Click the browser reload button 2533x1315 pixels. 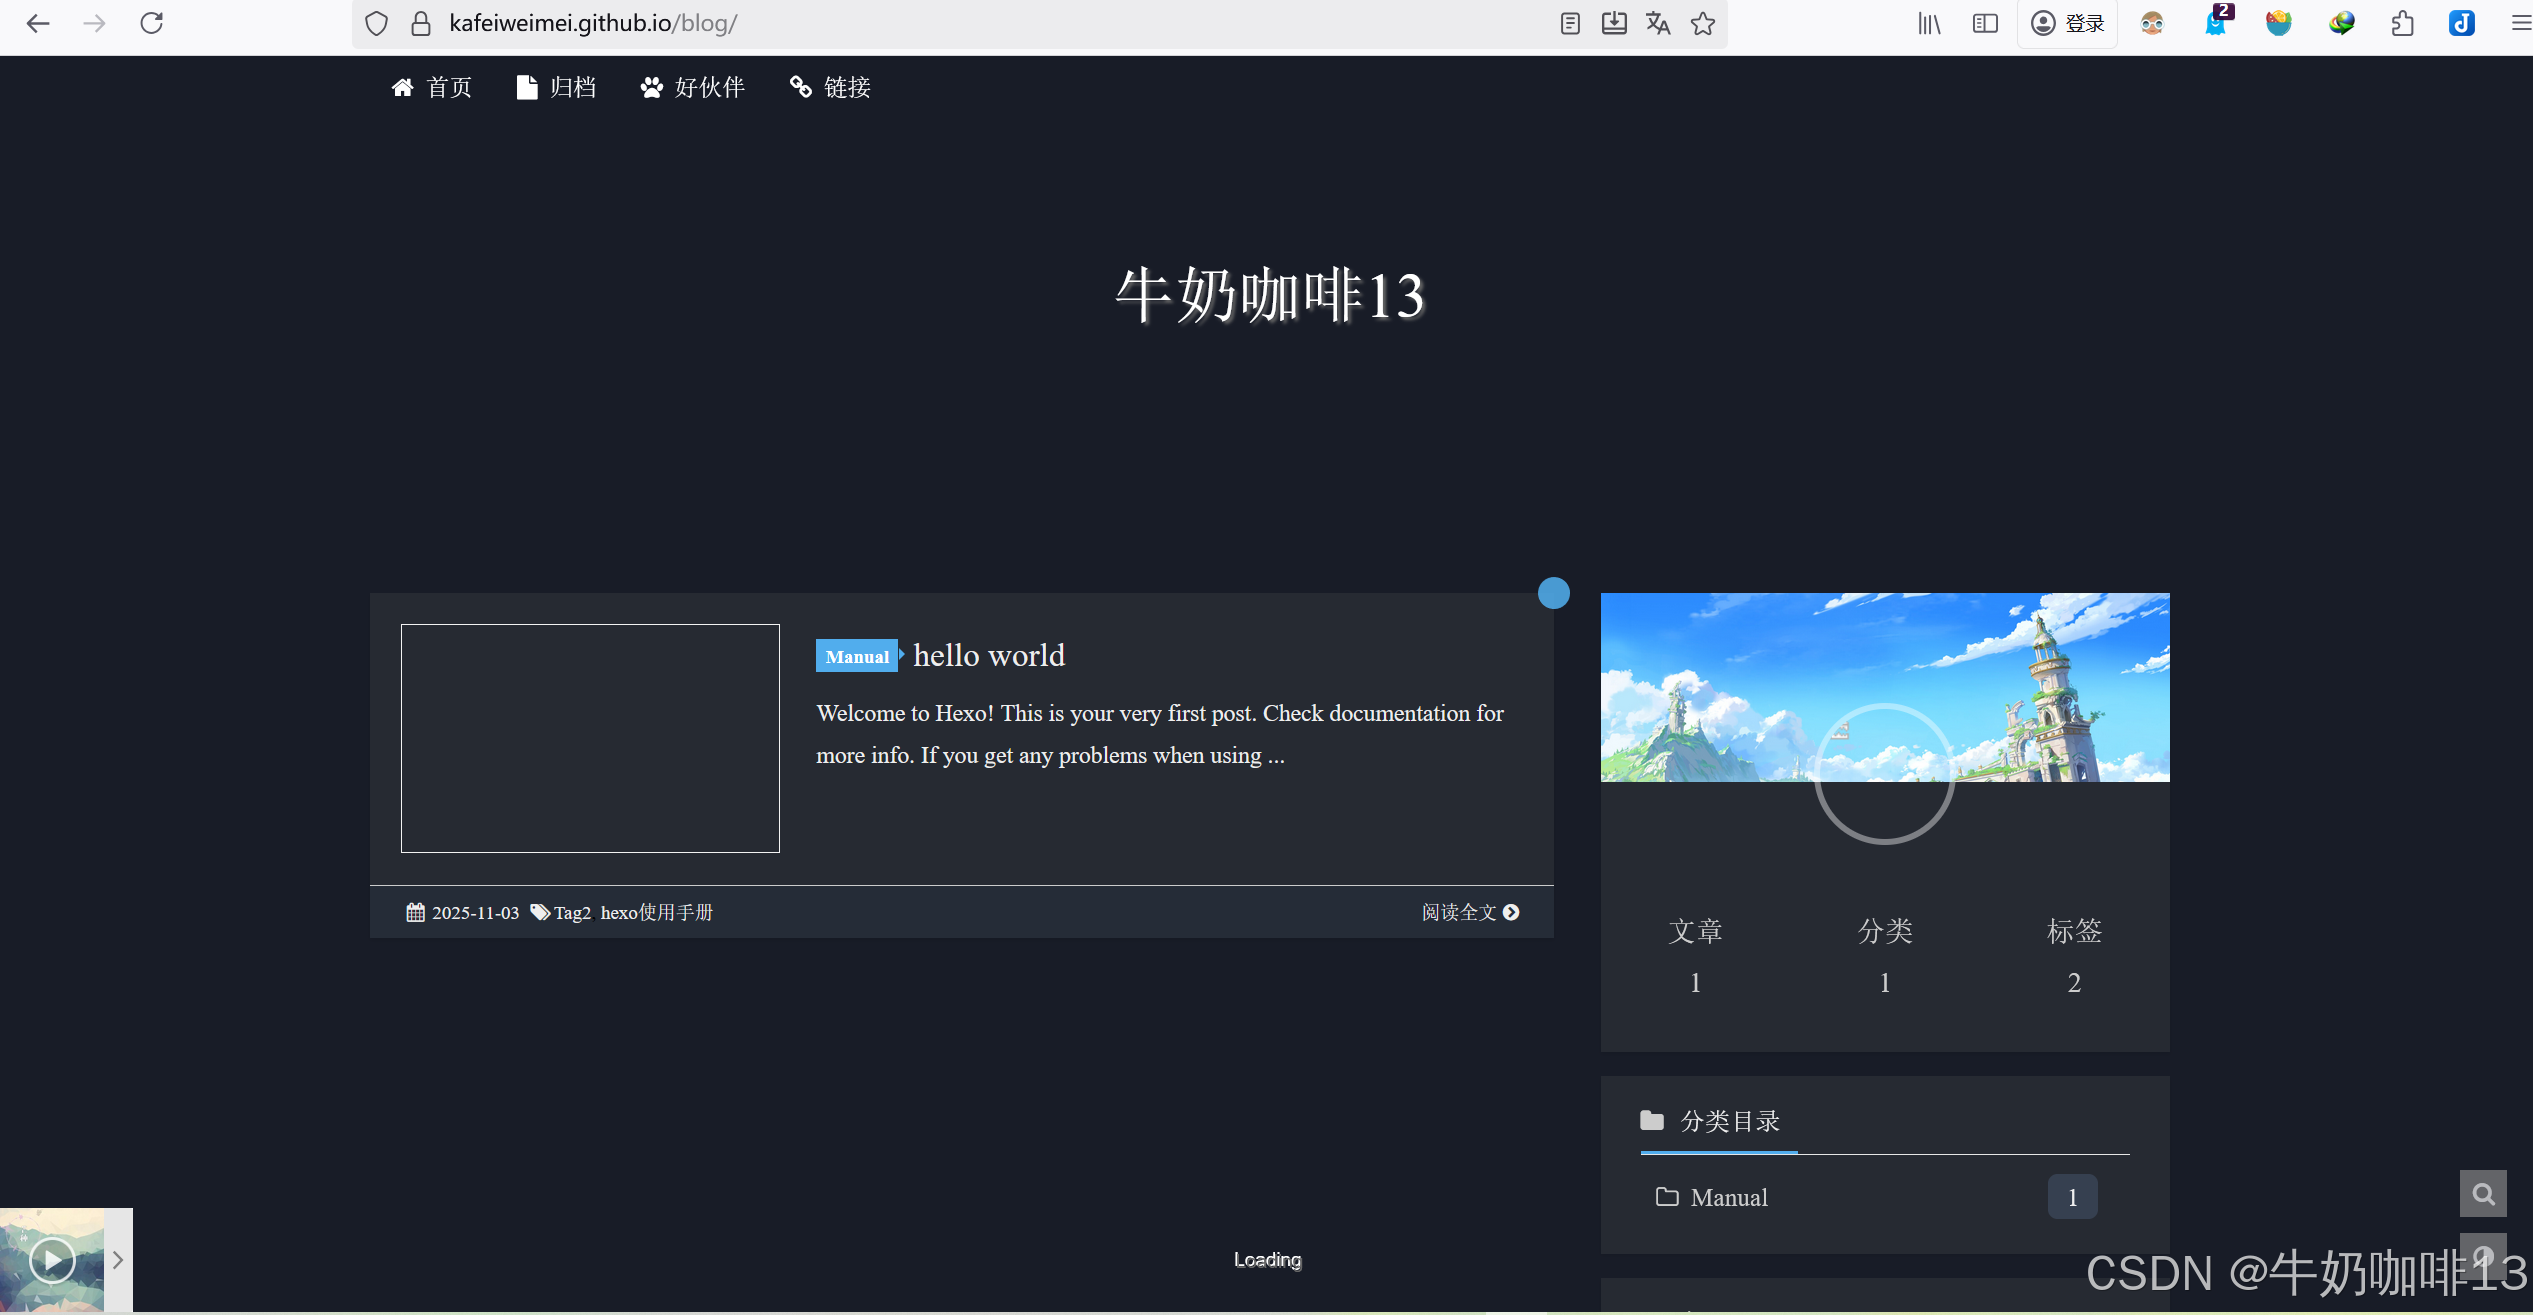[151, 23]
